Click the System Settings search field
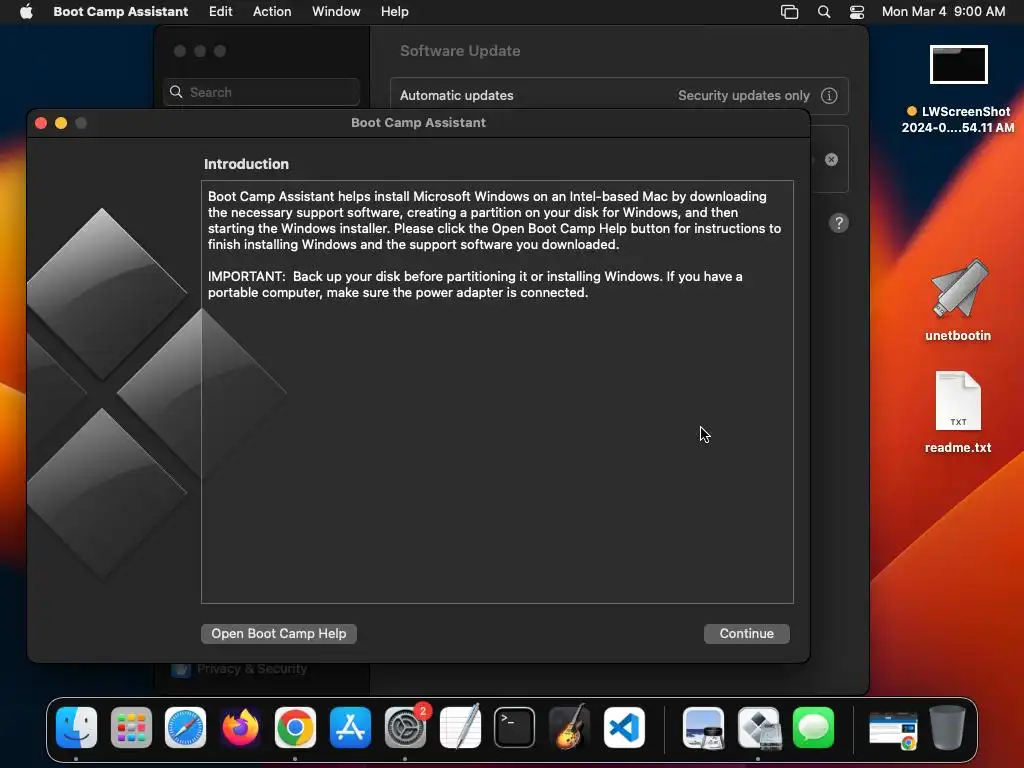 pos(261,92)
